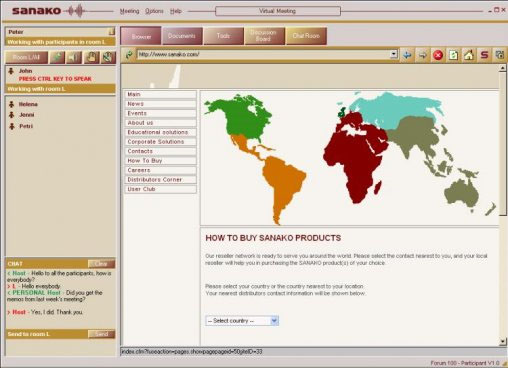Click the chat message input box
This screenshot has width=508, height=368.
[60, 347]
